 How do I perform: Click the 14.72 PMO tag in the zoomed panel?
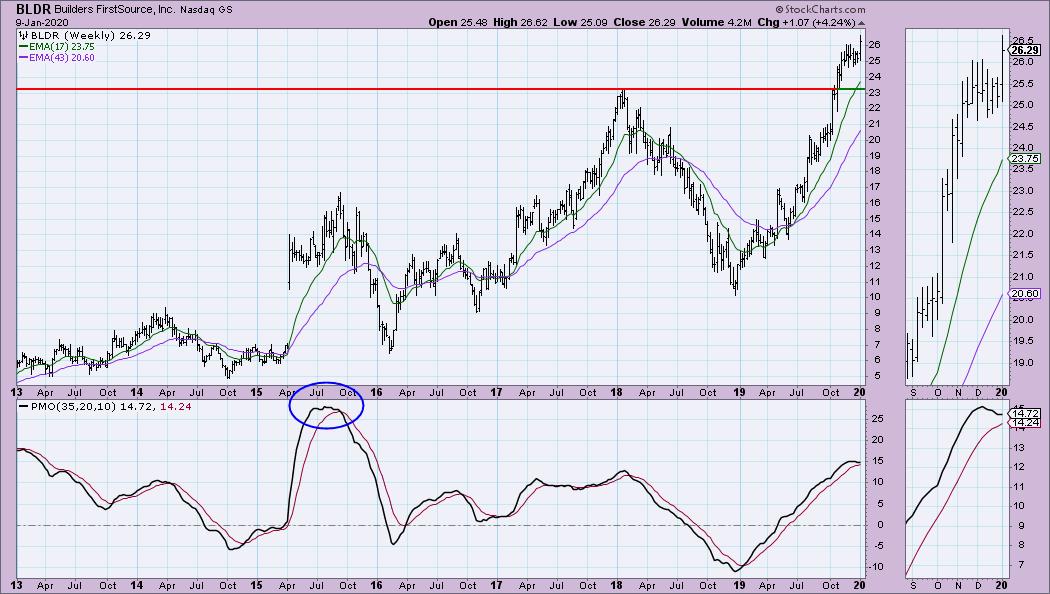(1025, 415)
